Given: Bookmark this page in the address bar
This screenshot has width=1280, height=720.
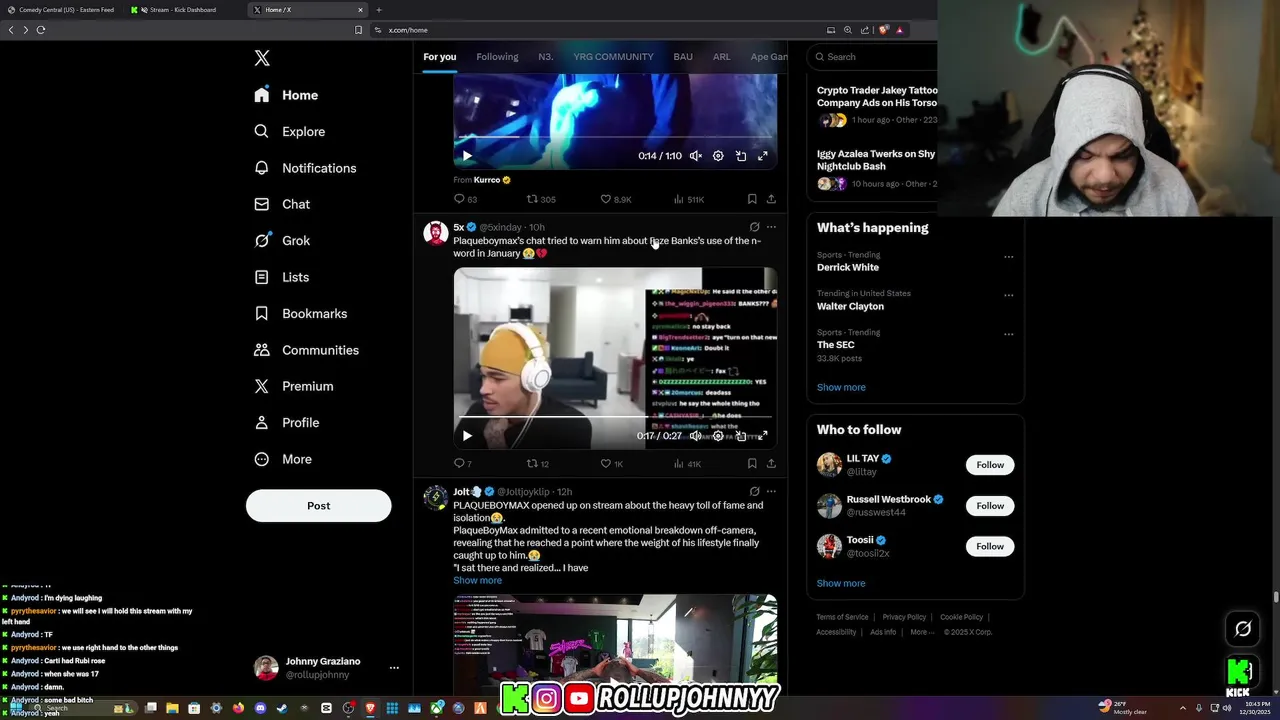Looking at the screenshot, I should [358, 30].
